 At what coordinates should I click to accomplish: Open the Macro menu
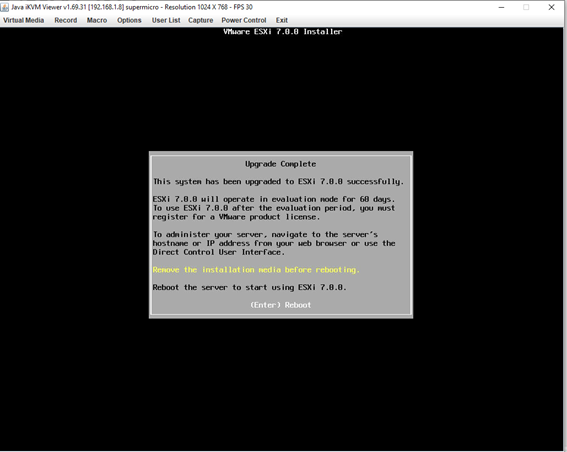[x=97, y=20]
